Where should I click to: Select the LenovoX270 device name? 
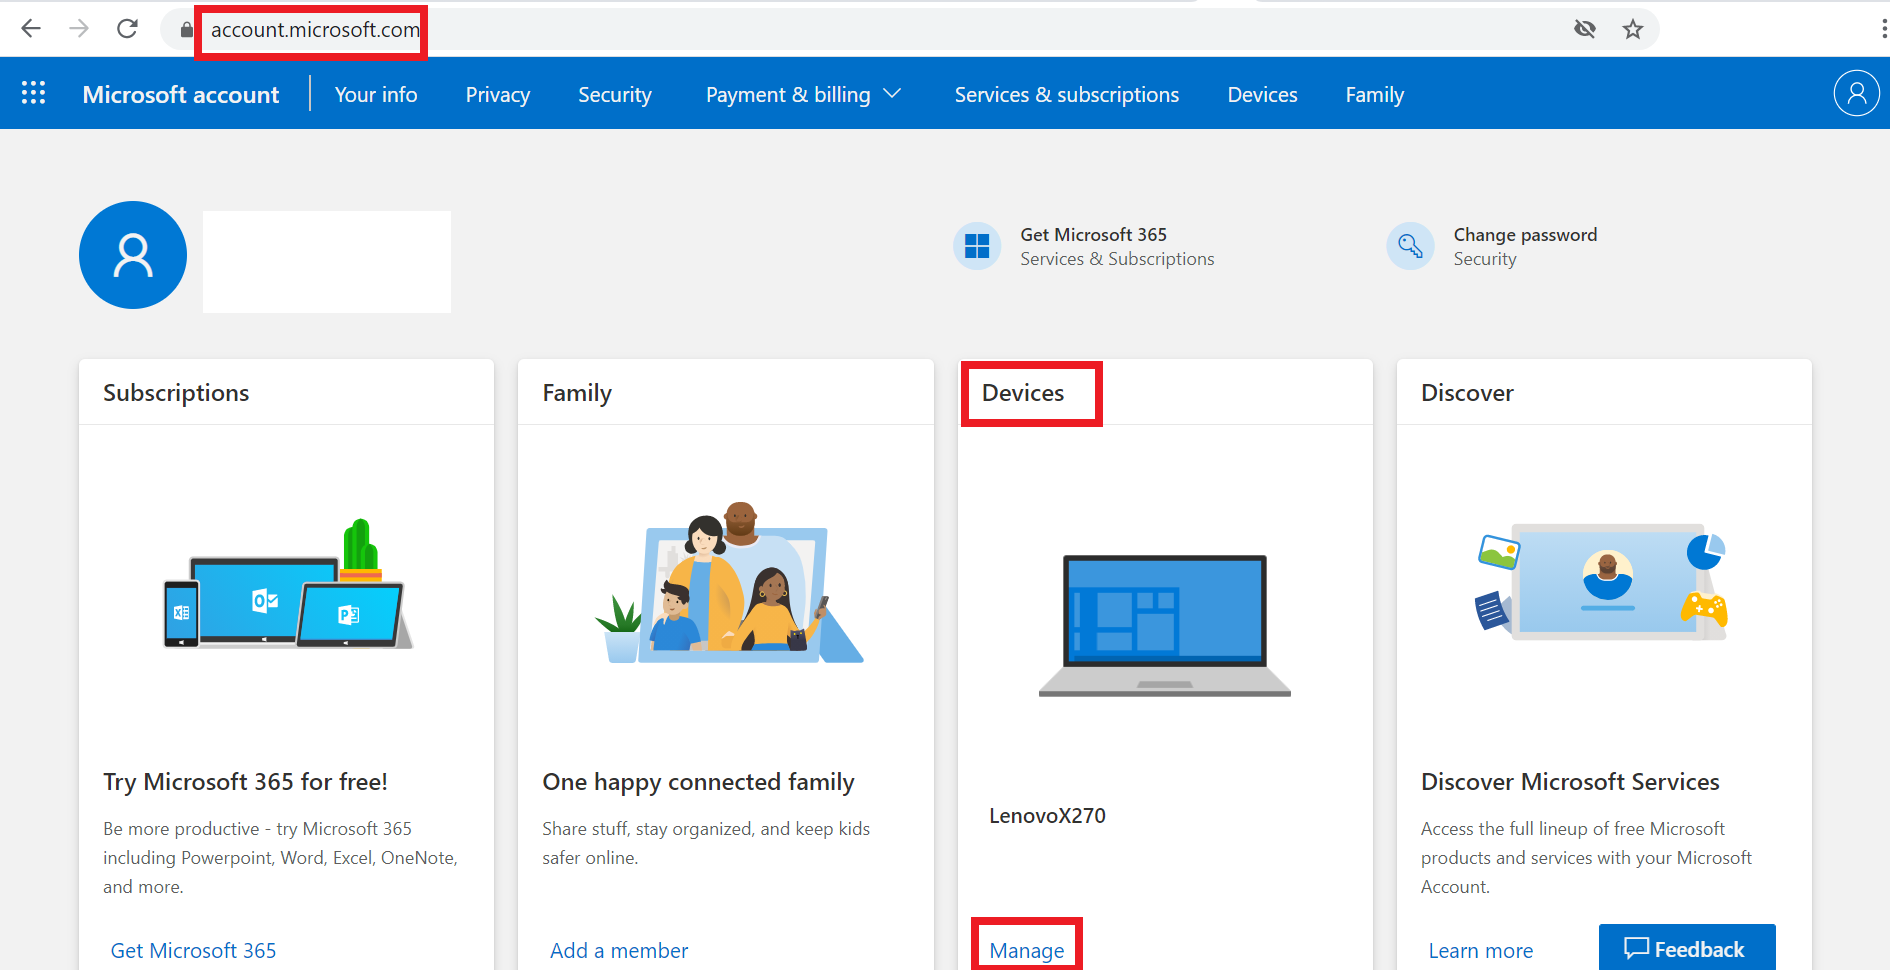click(1047, 816)
